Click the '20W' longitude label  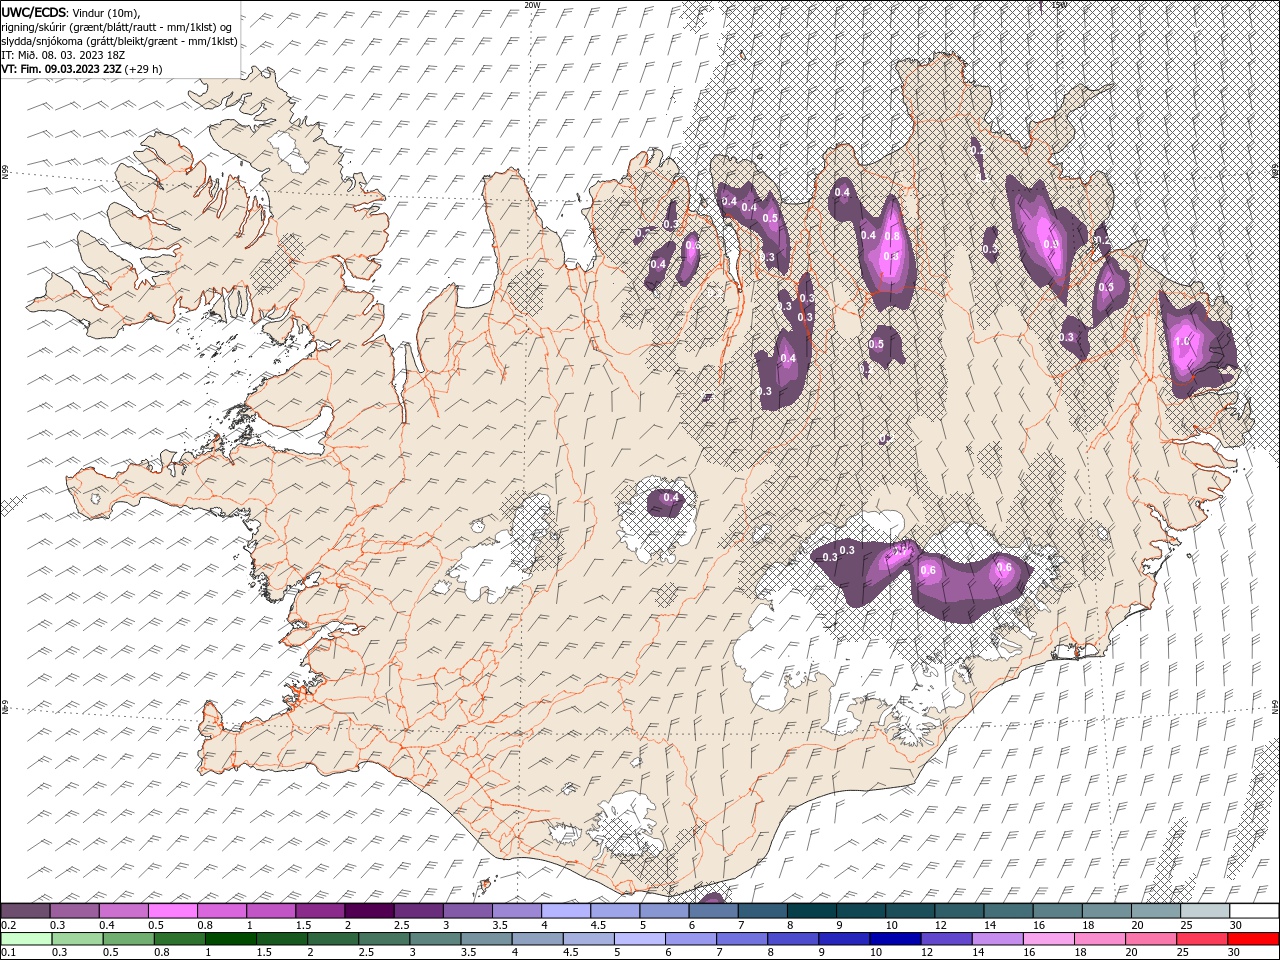point(533,4)
